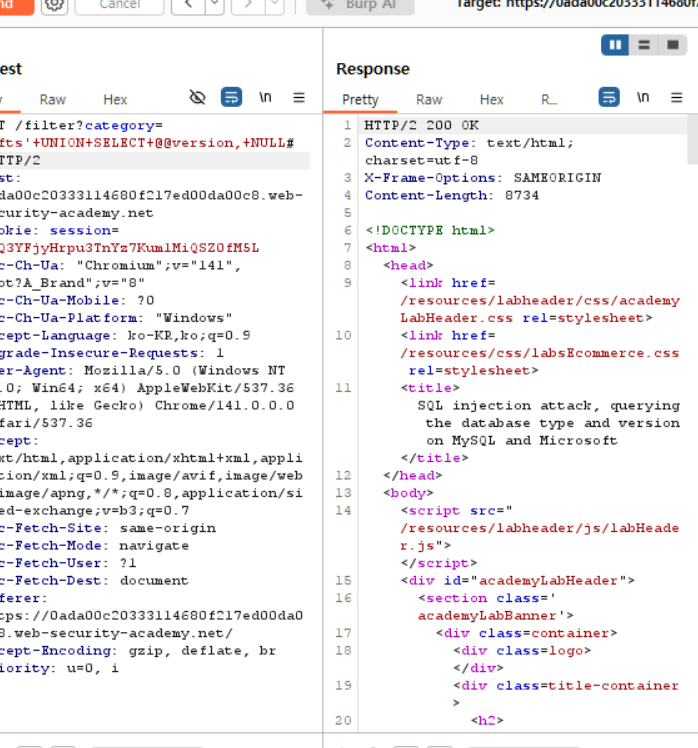Click the Response panel heading
The height and width of the screenshot is (748, 698).
click(373, 69)
